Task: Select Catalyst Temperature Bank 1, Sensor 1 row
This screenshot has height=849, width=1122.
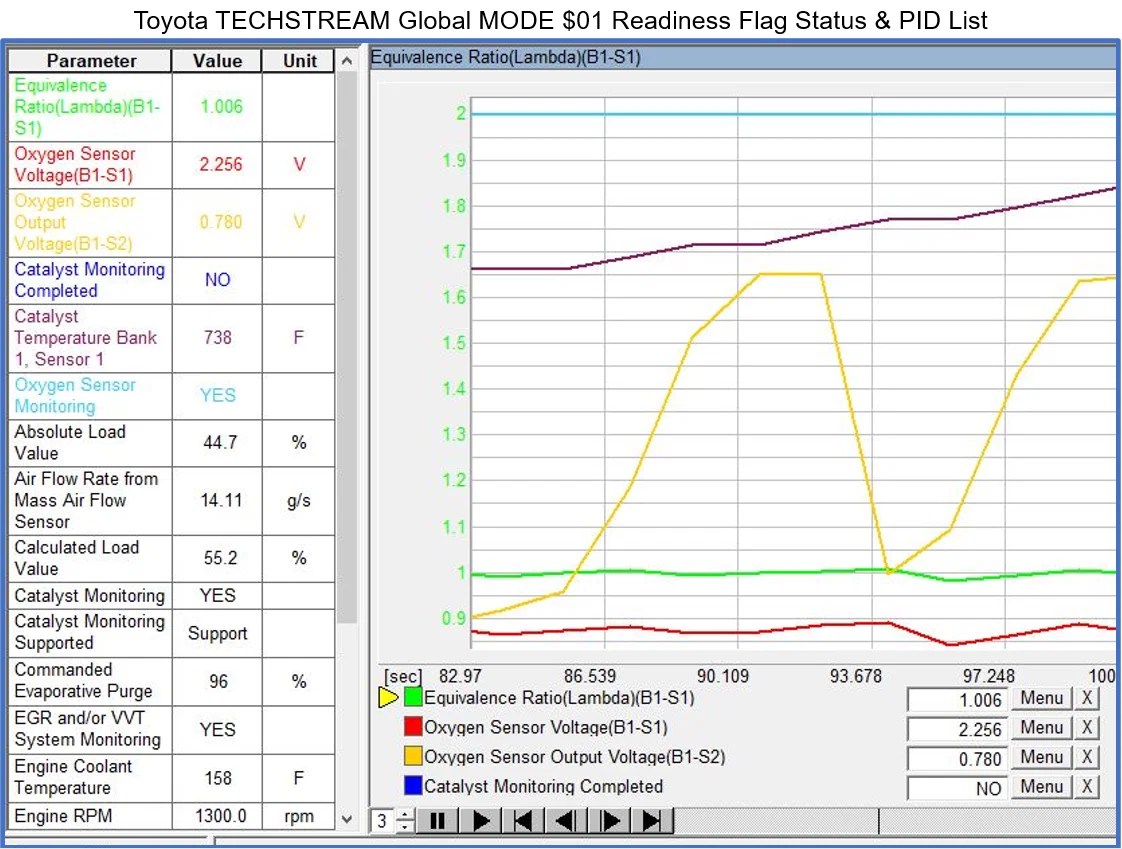Action: [172, 338]
